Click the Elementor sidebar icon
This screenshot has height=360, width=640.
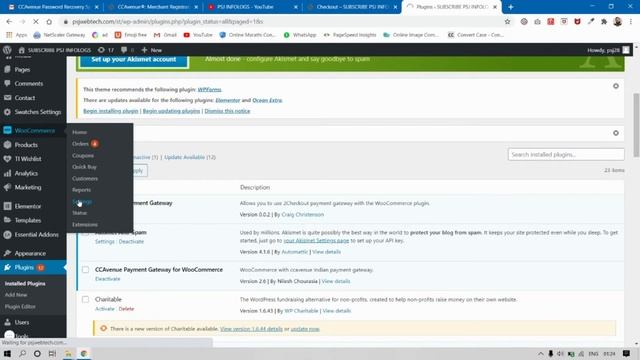pyautogui.click(x=7, y=206)
